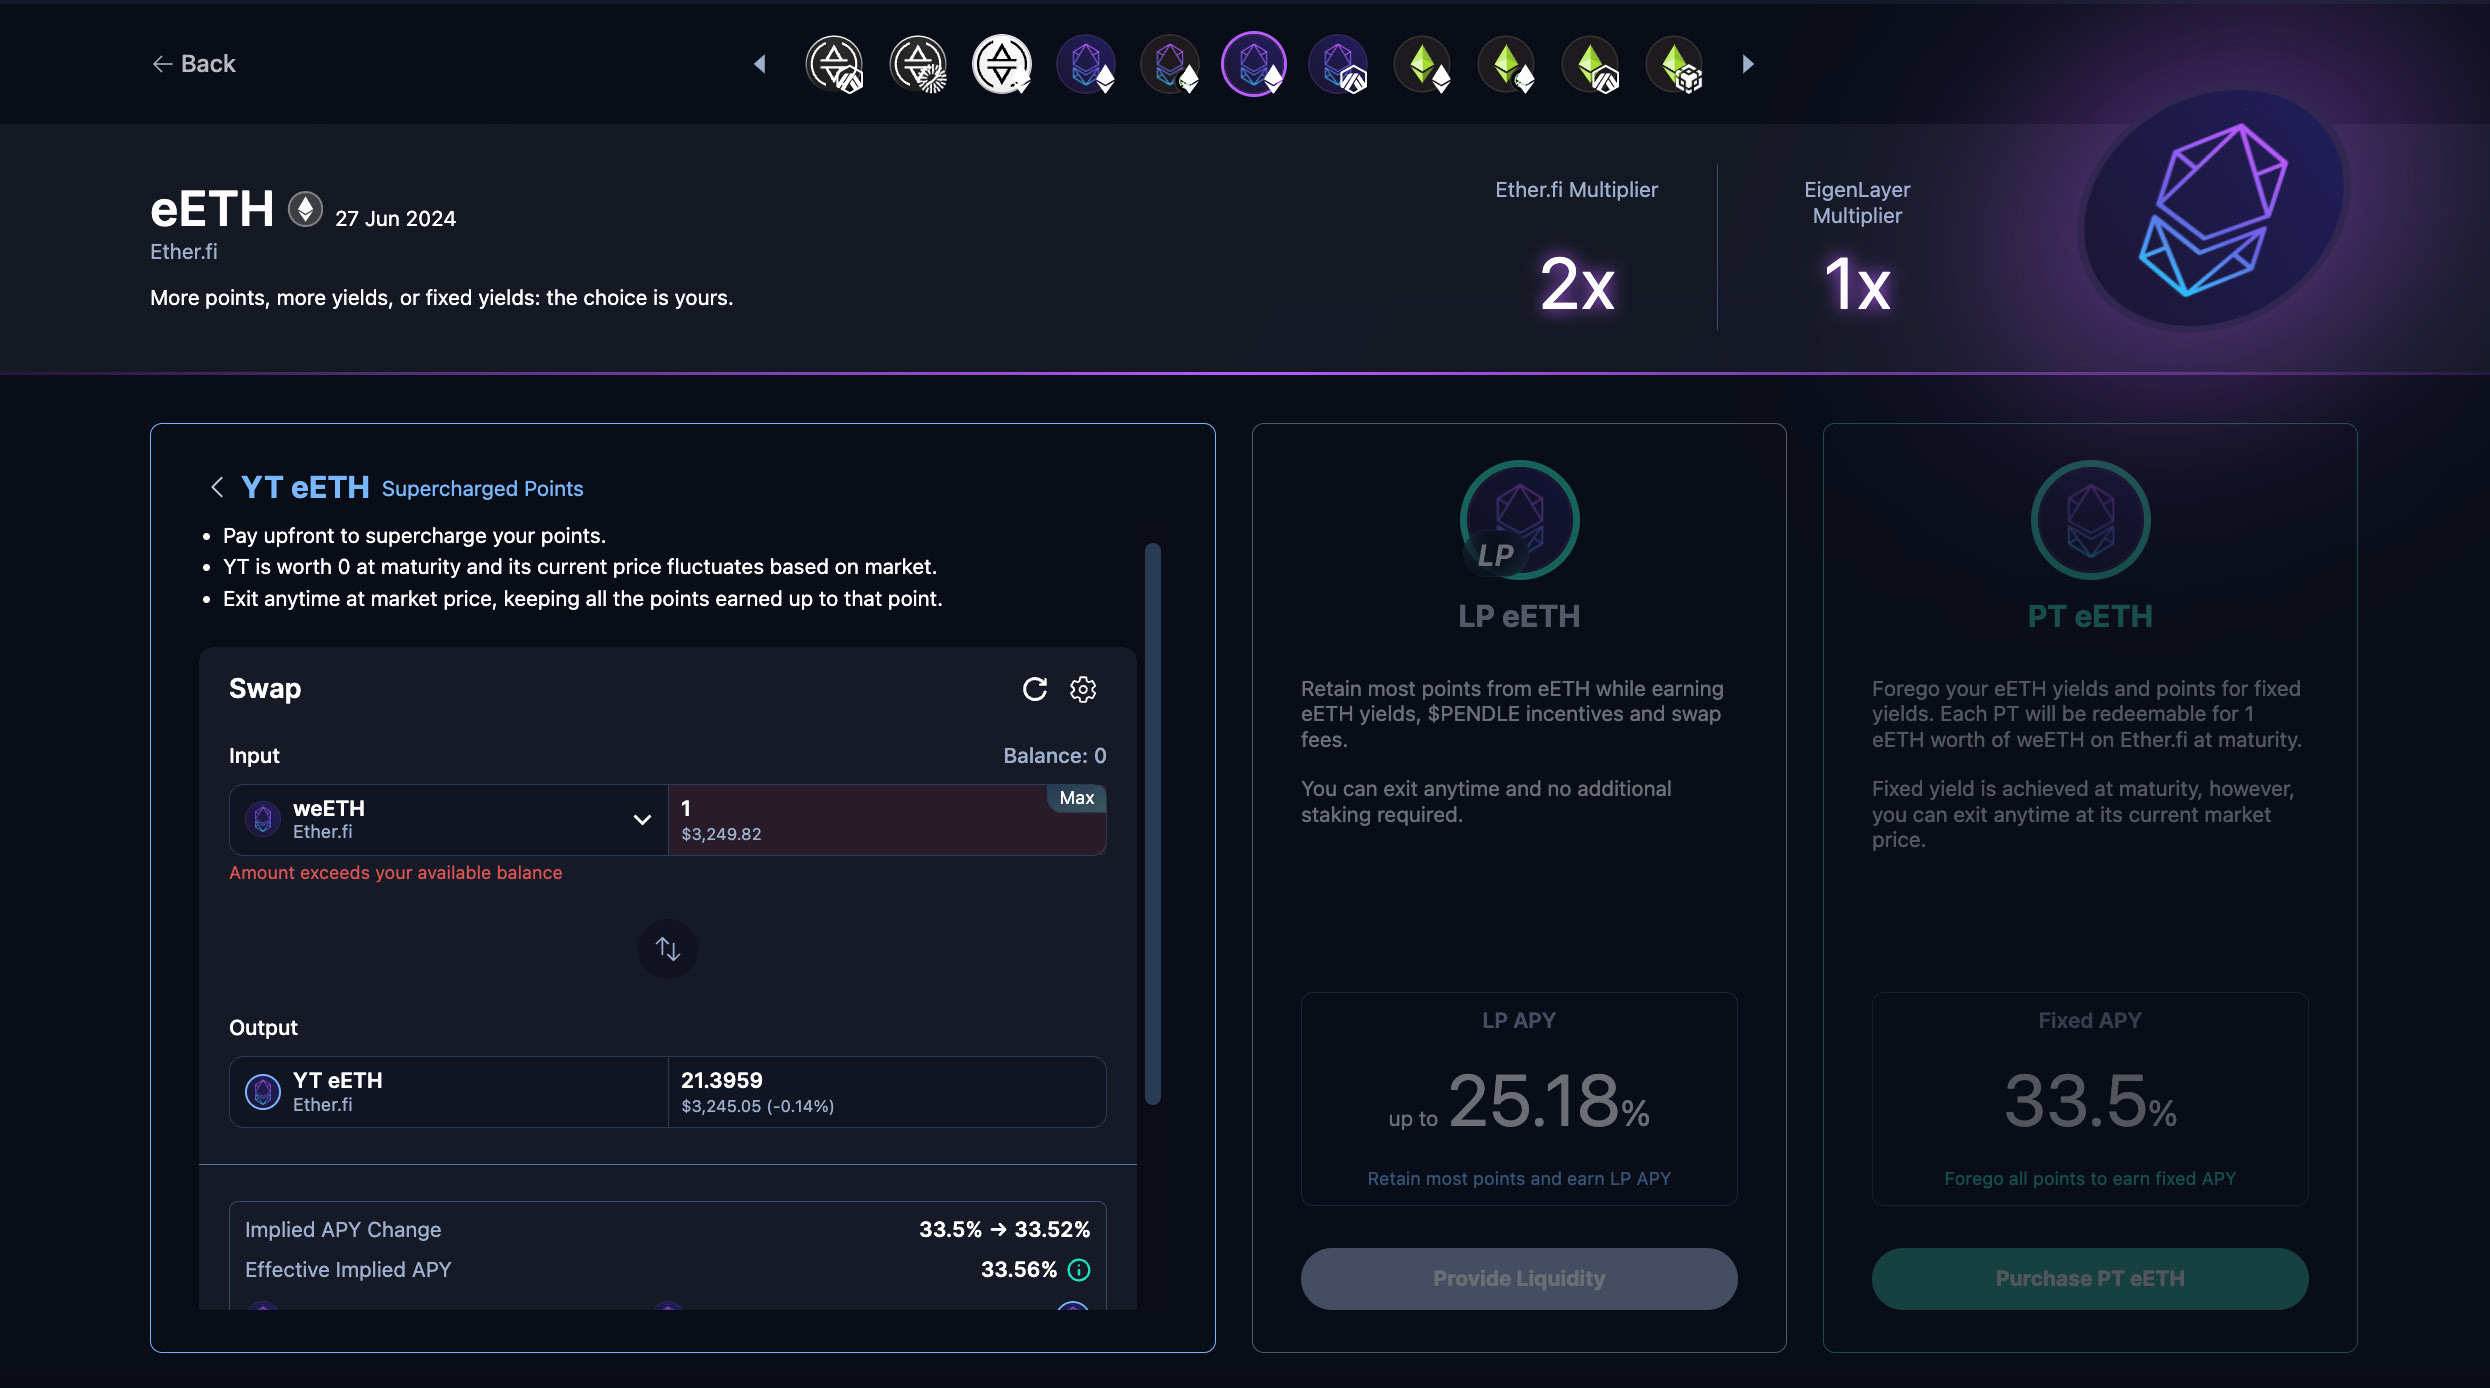Screen dimensions: 2490x1388
Task: Click the PT eETH circular icon
Action: (x=2090, y=520)
